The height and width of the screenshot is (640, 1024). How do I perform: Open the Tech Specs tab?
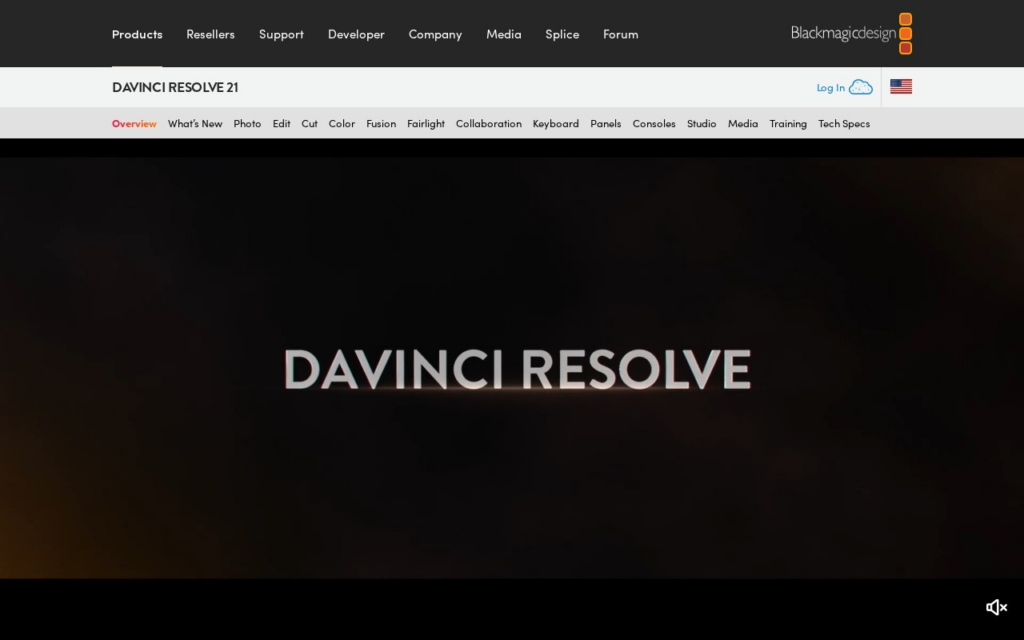pyautogui.click(x=844, y=123)
